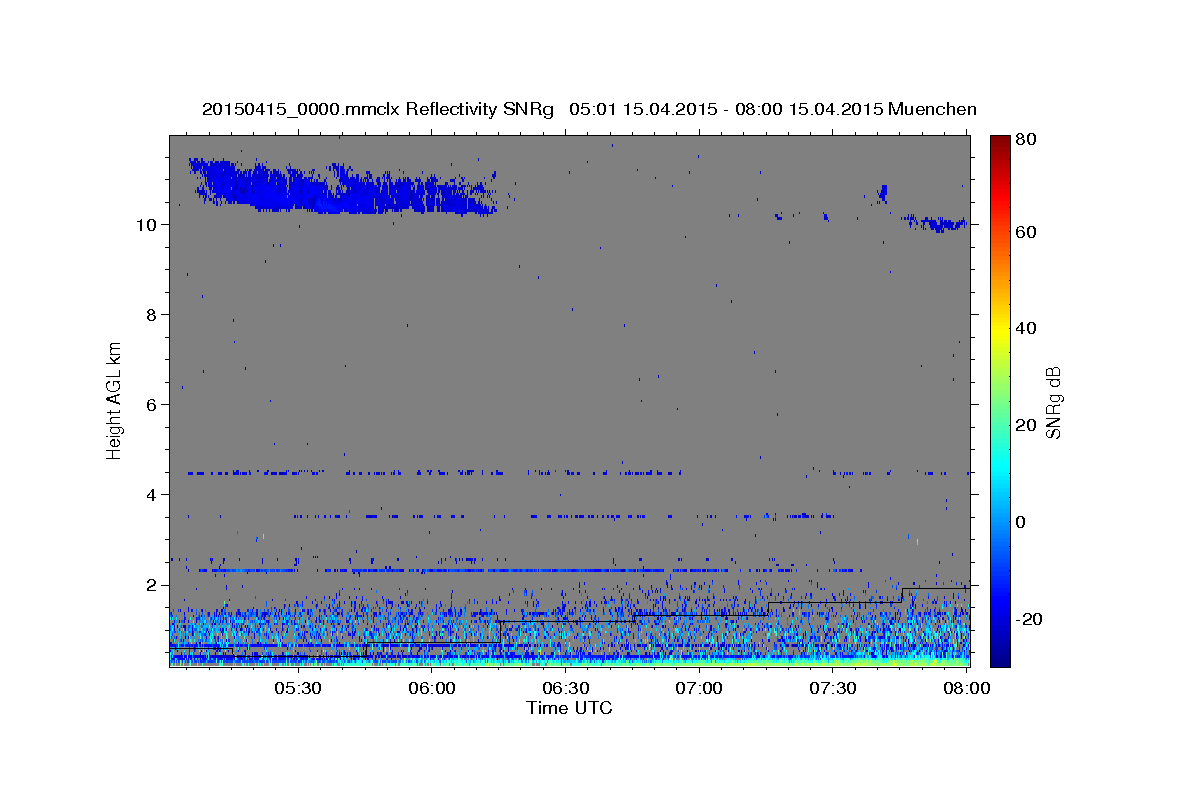Click the dark red top of colorbar
1200x800 pixels.
click(1000, 142)
